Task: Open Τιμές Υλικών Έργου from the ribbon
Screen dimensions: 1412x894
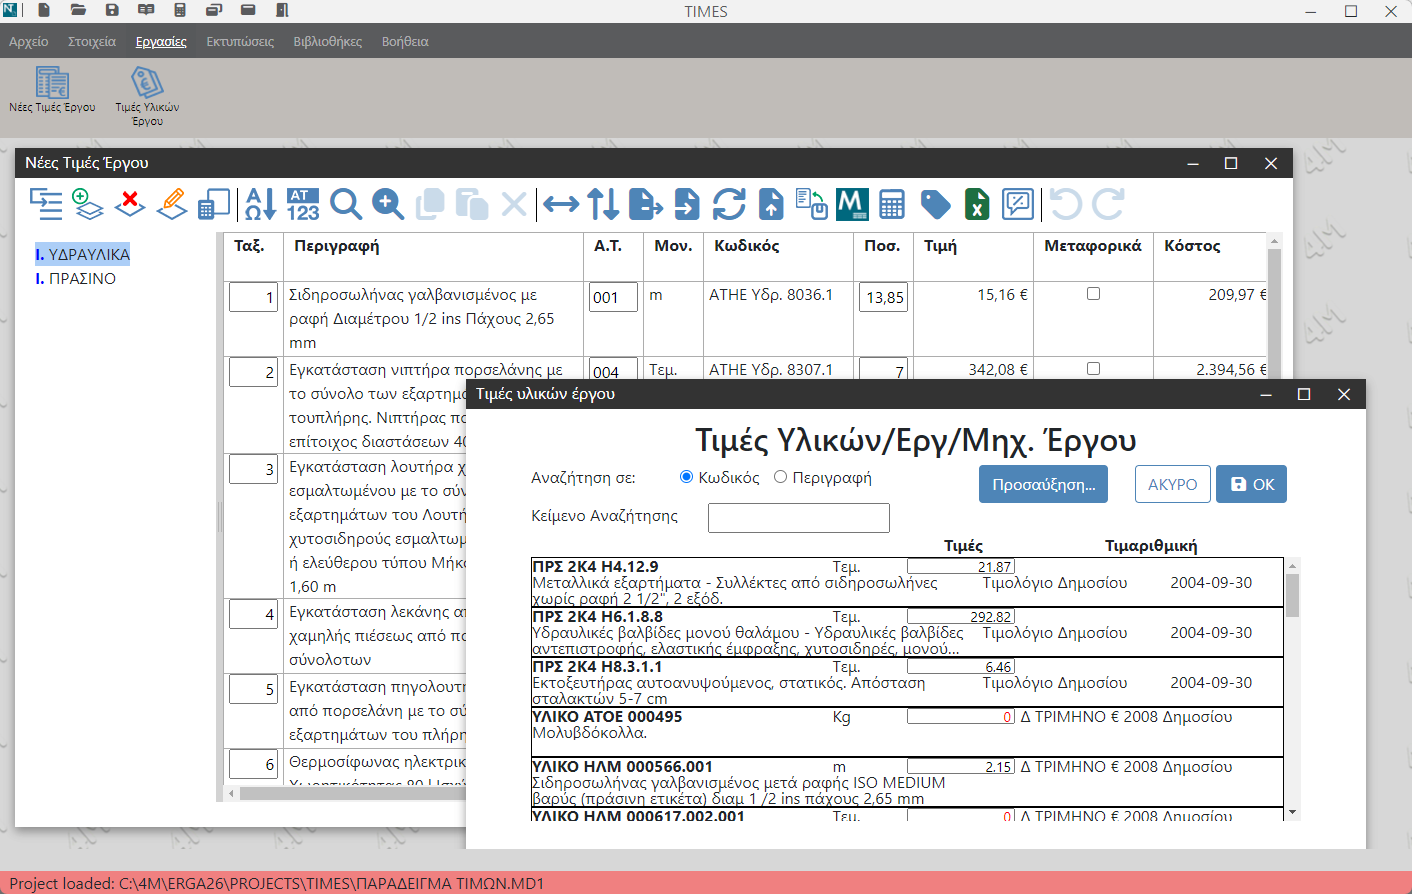Action: click(x=147, y=96)
